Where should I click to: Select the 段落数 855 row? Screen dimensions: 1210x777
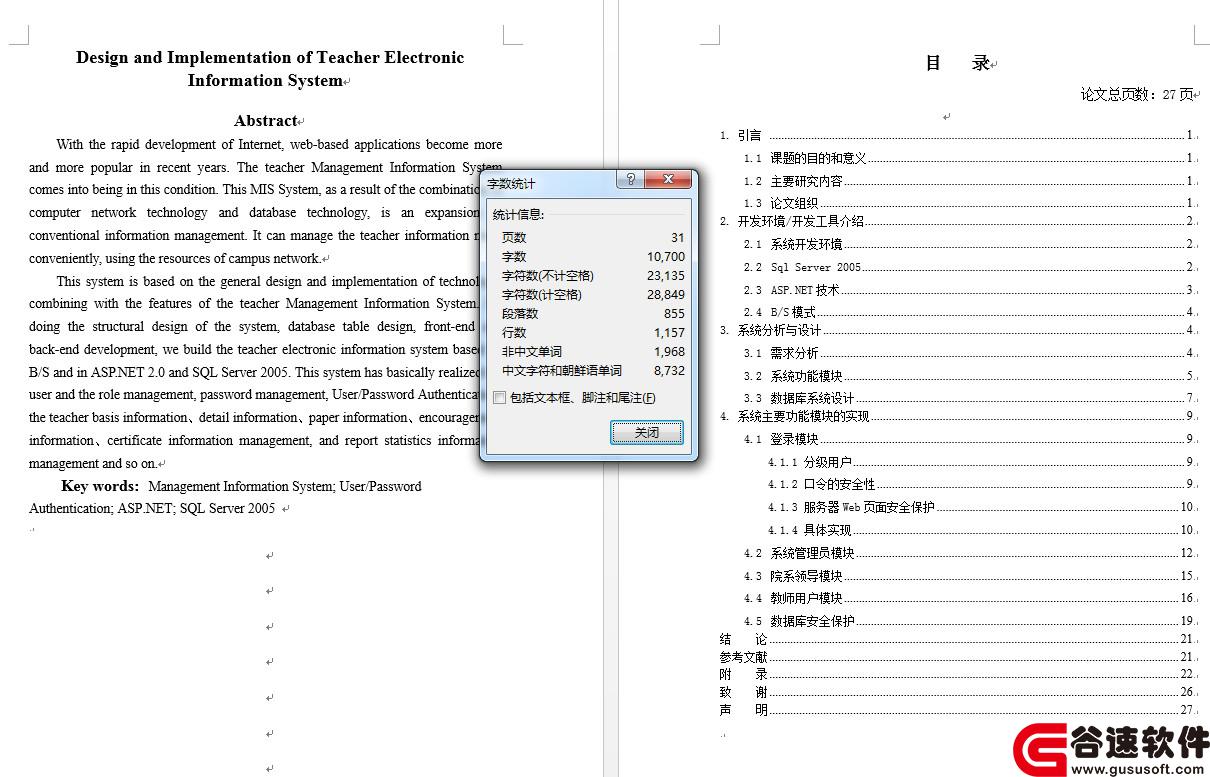pyautogui.click(x=593, y=313)
